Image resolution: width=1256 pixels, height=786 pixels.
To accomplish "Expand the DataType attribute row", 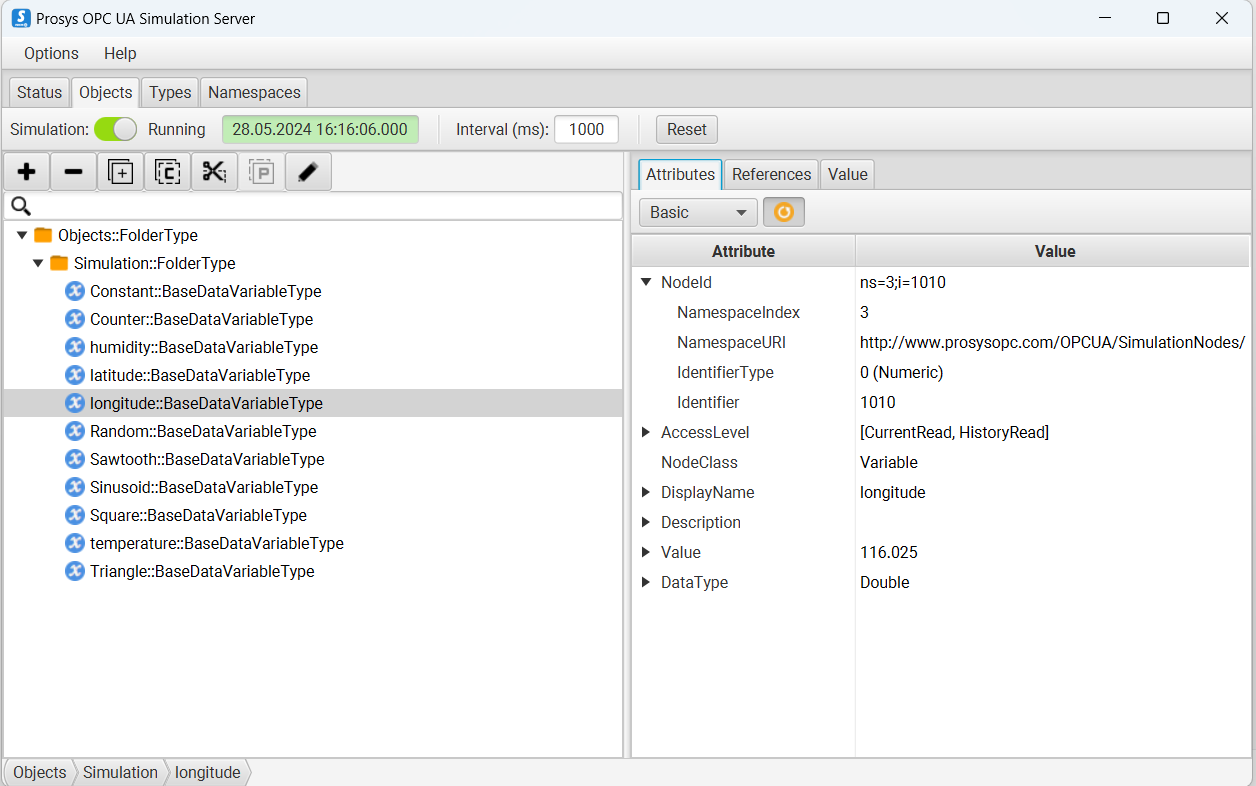I will 646,582.
